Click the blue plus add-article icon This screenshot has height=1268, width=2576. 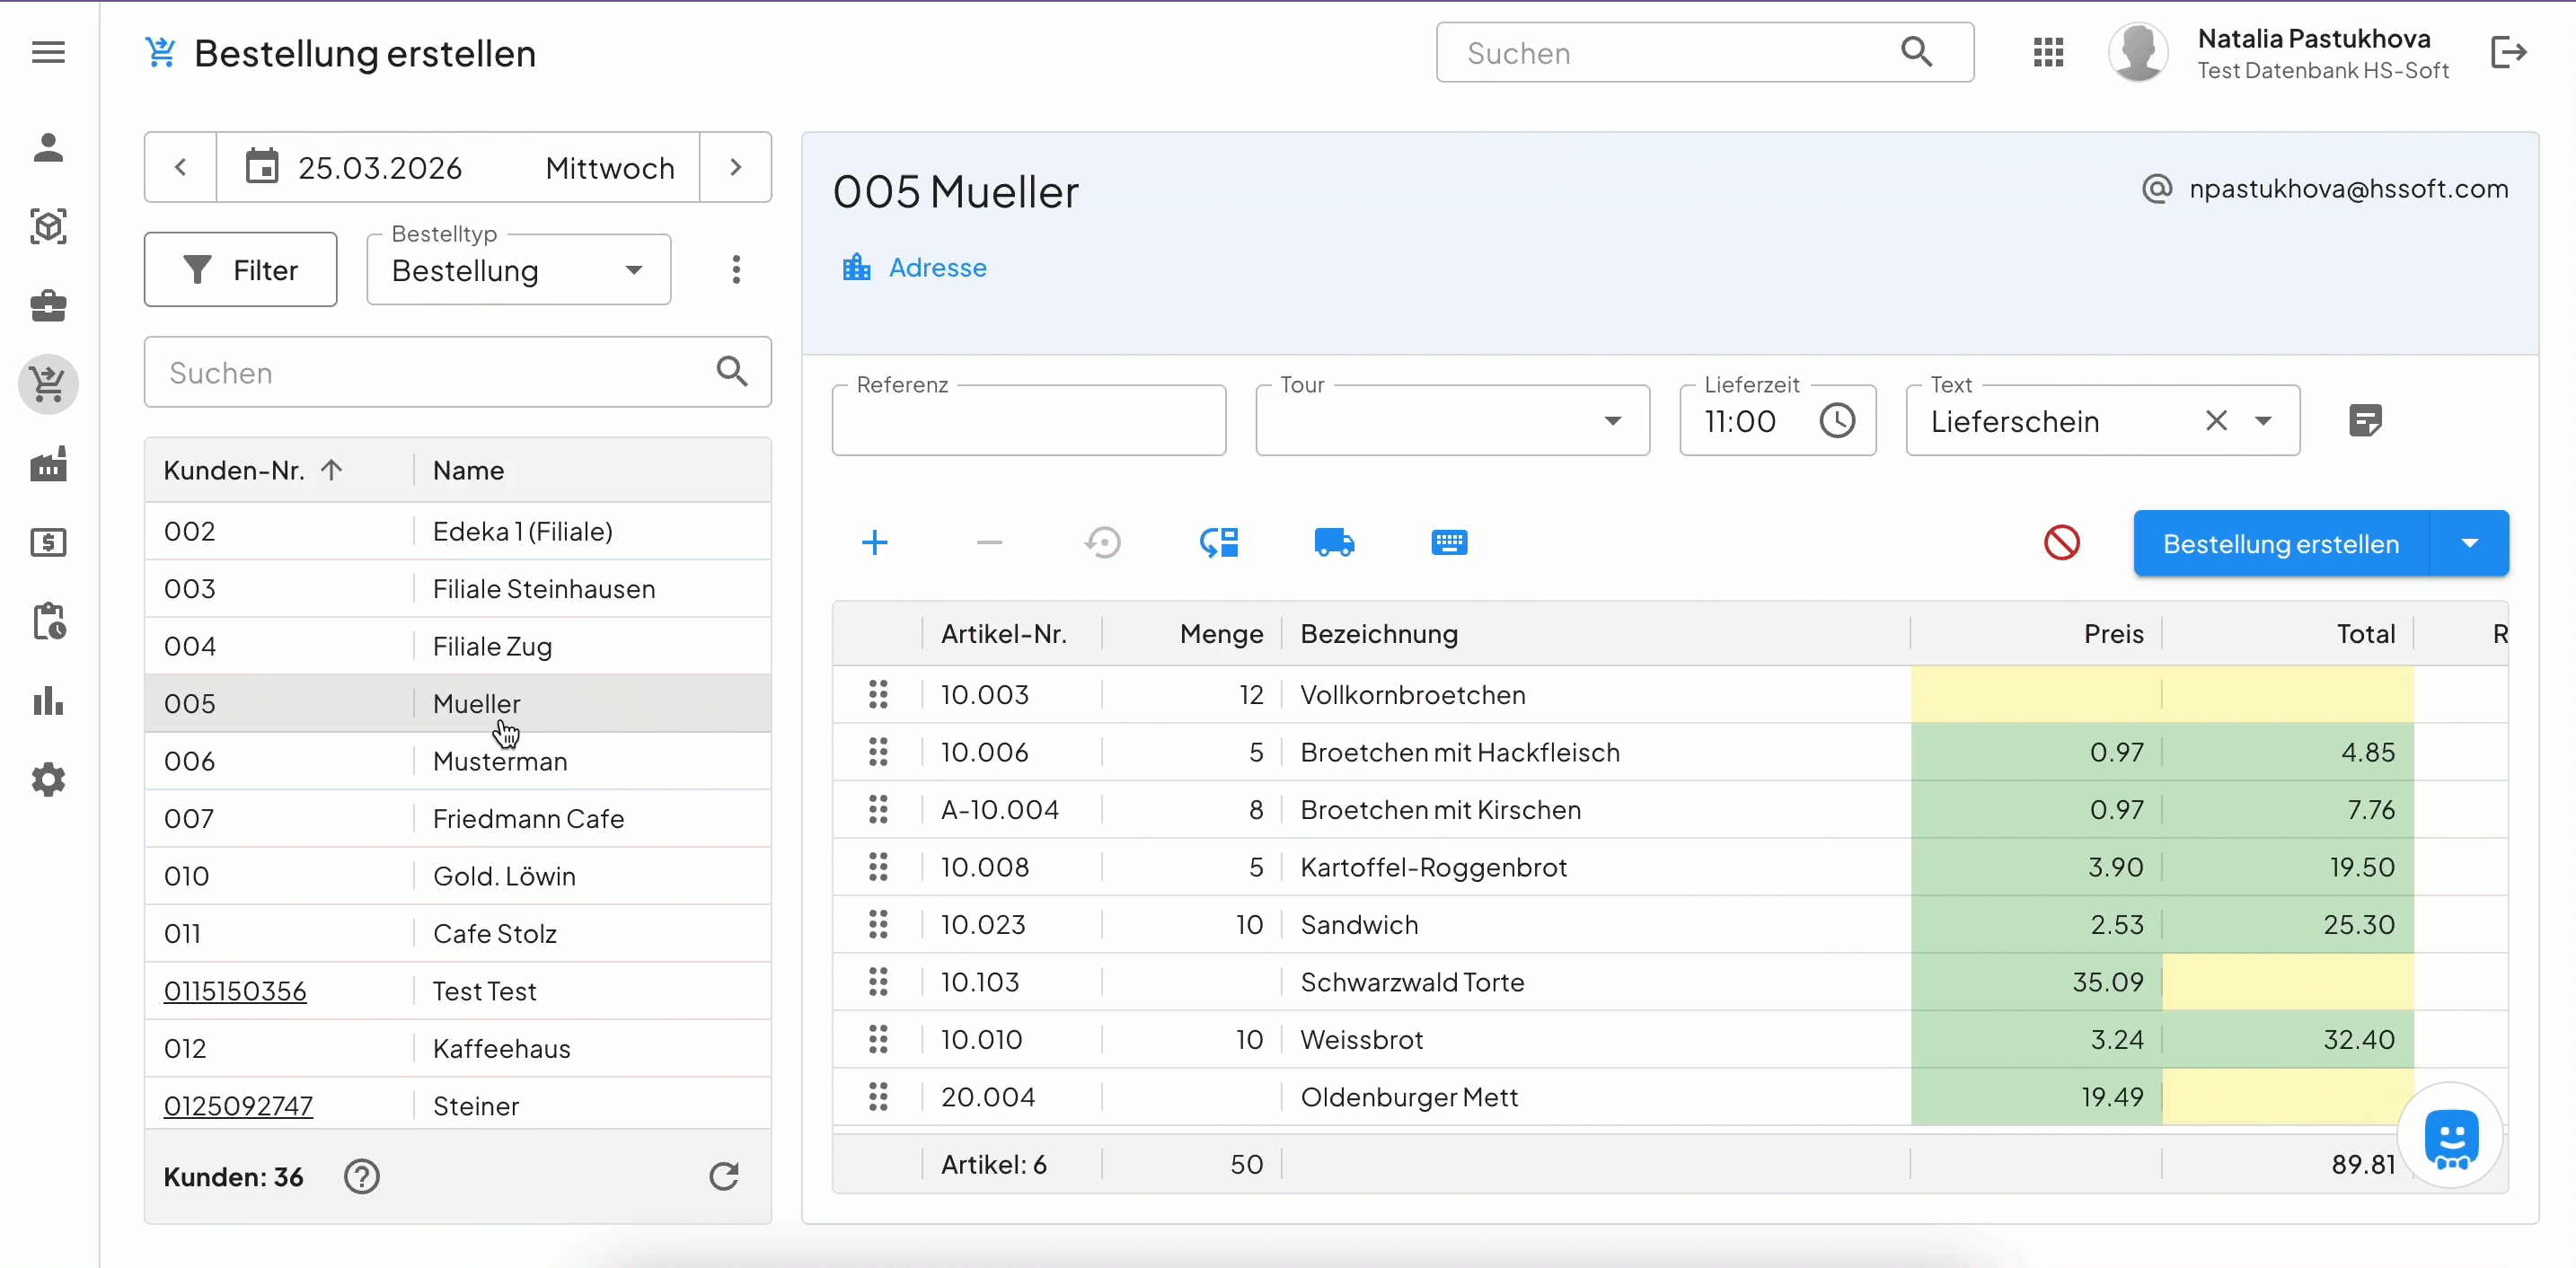(x=874, y=543)
